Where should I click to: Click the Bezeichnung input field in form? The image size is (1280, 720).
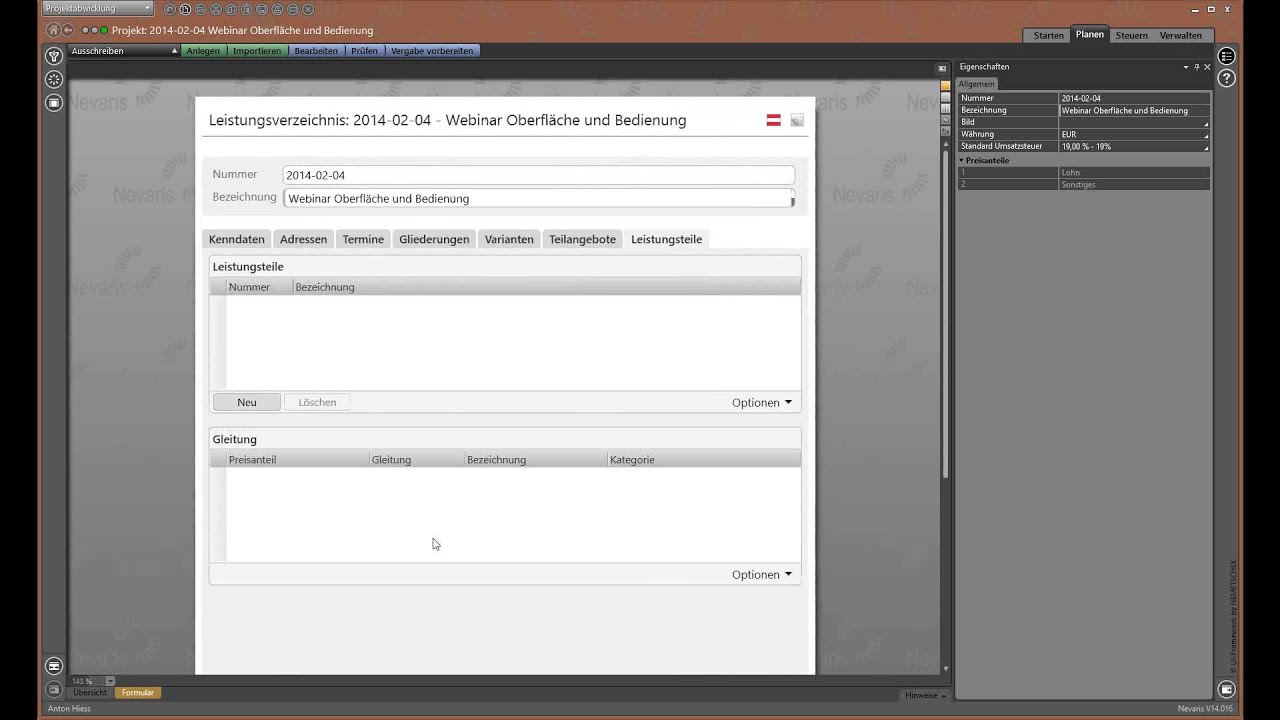pos(538,198)
